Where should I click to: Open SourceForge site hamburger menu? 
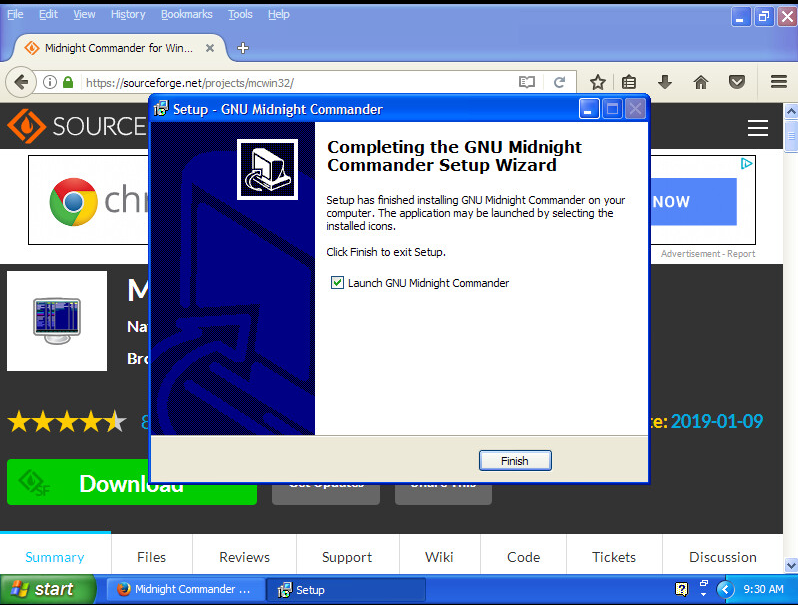tap(758, 128)
